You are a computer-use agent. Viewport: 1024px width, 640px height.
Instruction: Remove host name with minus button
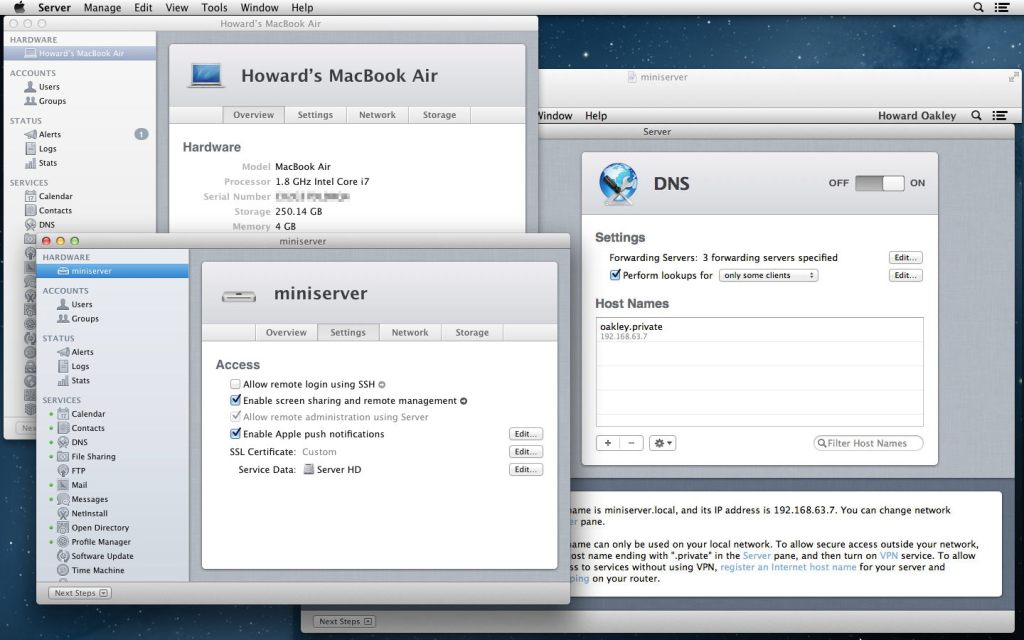pyautogui.click(x=632, y=443)
